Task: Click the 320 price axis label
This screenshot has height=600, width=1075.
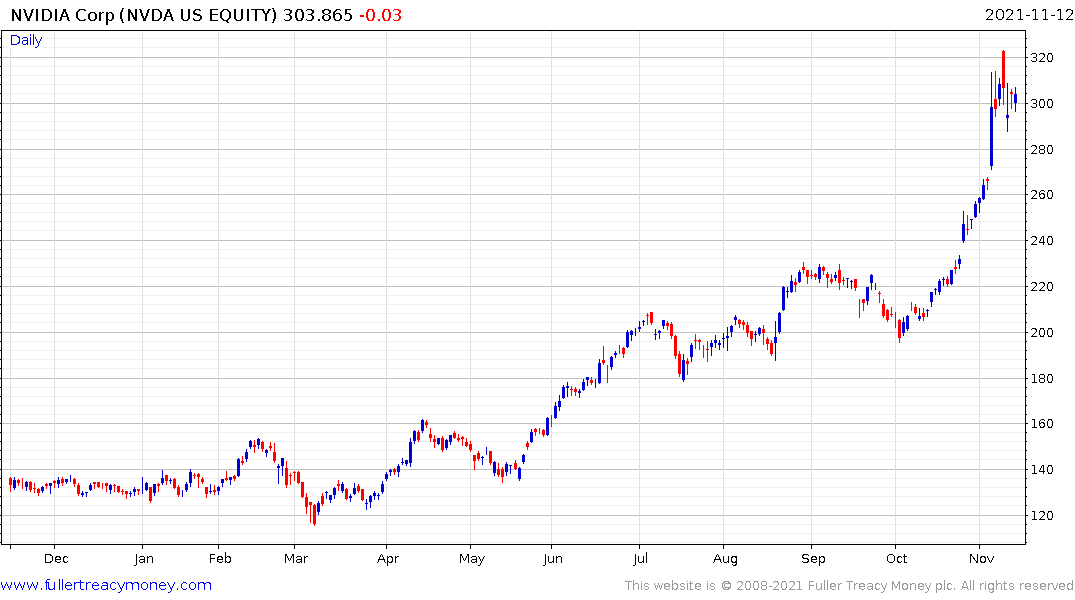Action: click(1042, 58)
